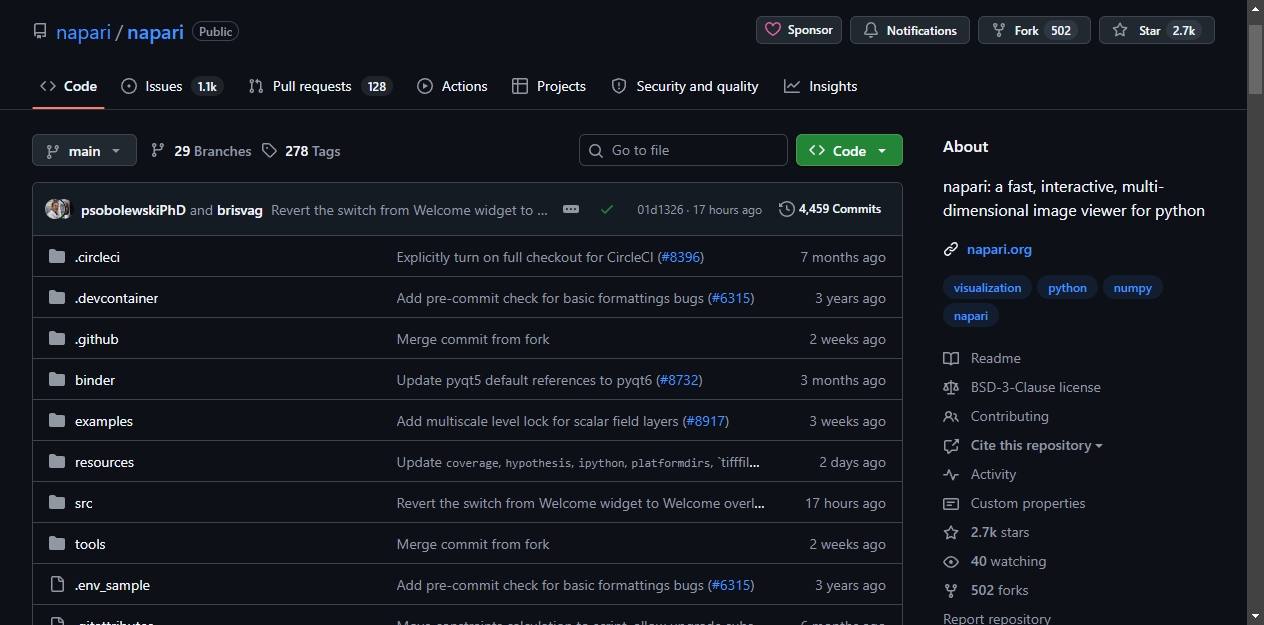The height and width of the screenshot is (625, 1264).
Task: Select the napari topic tag
Action: click(x=971, y=316)
